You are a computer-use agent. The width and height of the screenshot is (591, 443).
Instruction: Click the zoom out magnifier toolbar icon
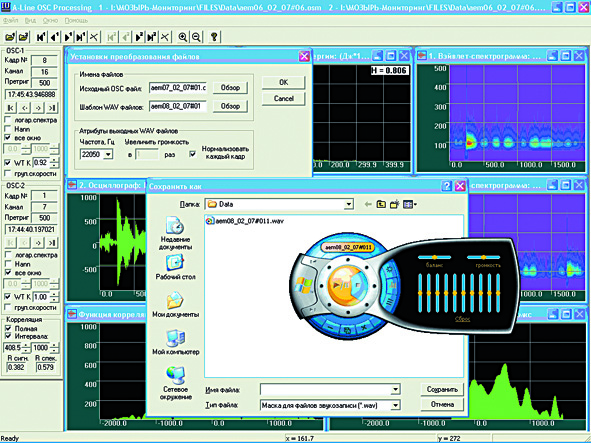click(x=196, y=37)
